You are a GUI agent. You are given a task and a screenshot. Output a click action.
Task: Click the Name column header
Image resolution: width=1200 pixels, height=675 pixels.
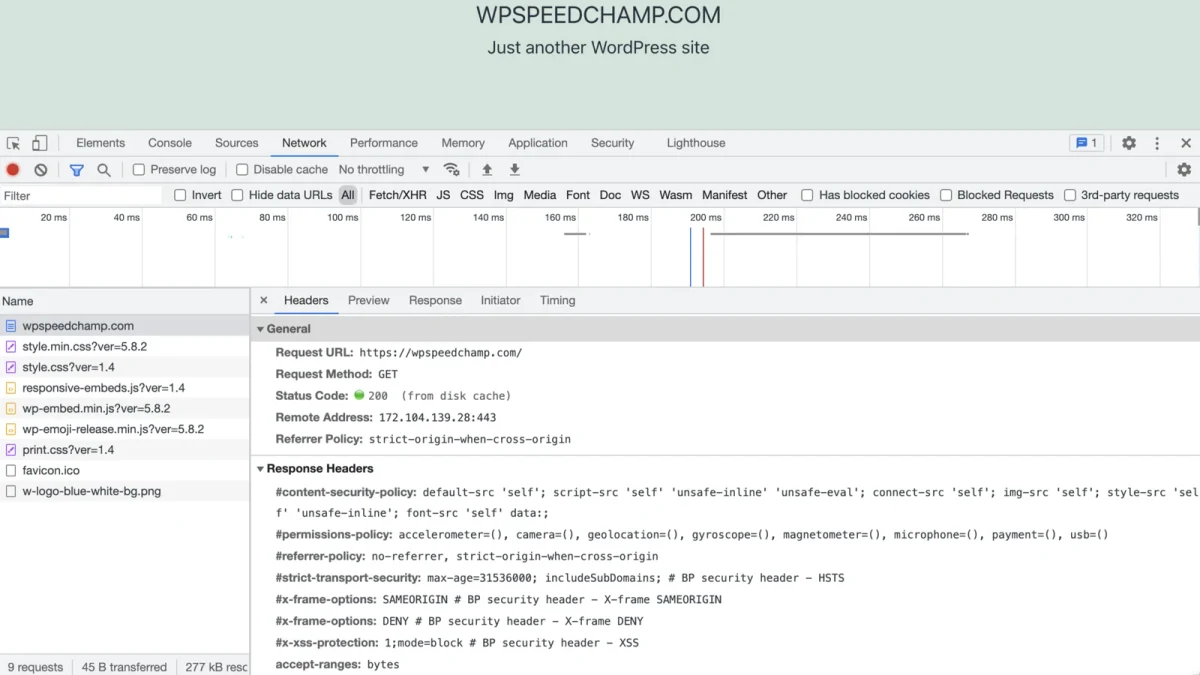[x=124, y=301]
